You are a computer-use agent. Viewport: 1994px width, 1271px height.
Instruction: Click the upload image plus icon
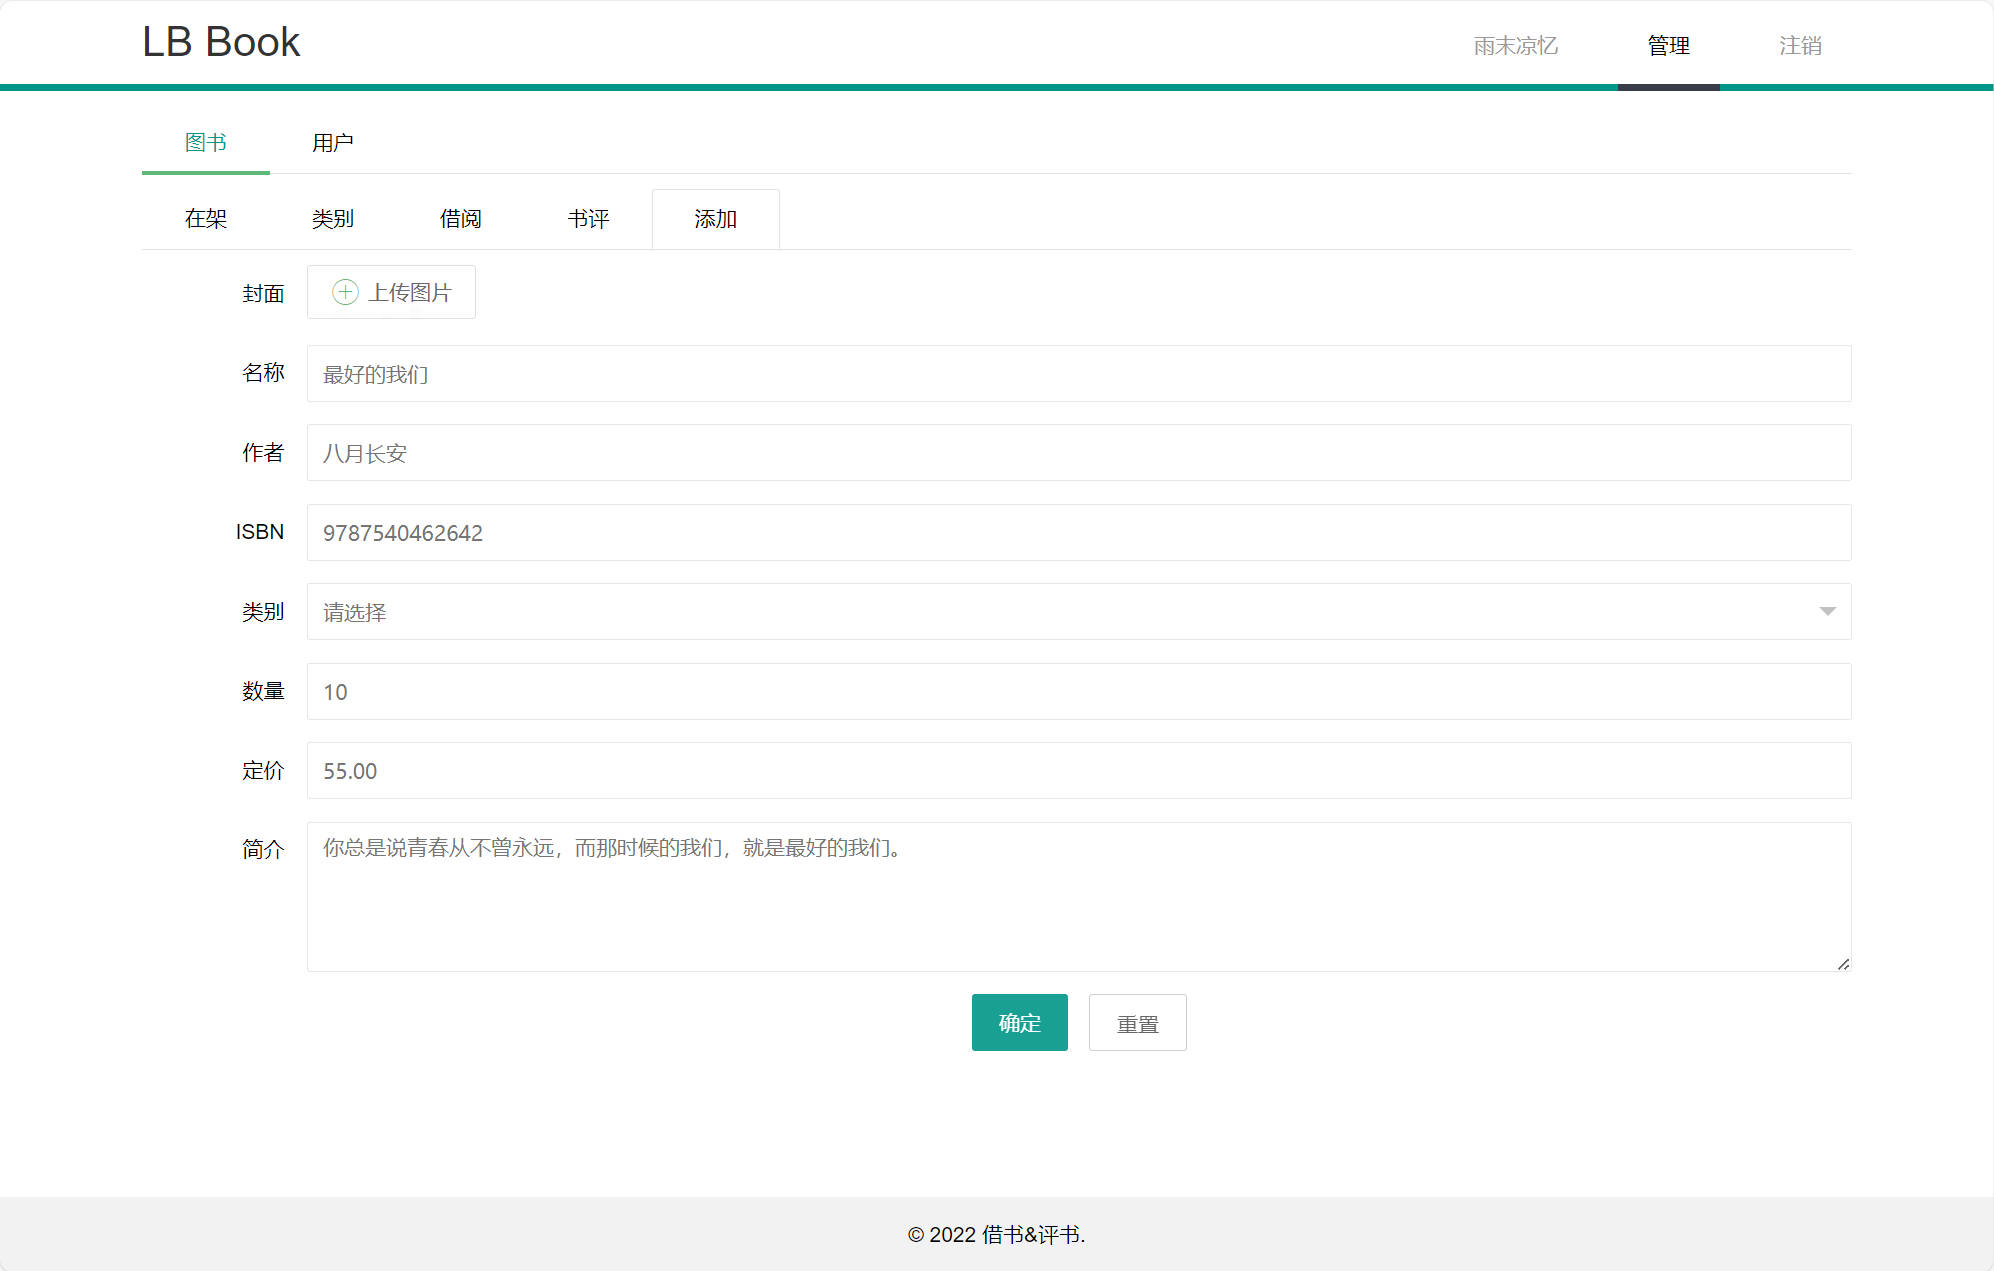coord(345,292)
